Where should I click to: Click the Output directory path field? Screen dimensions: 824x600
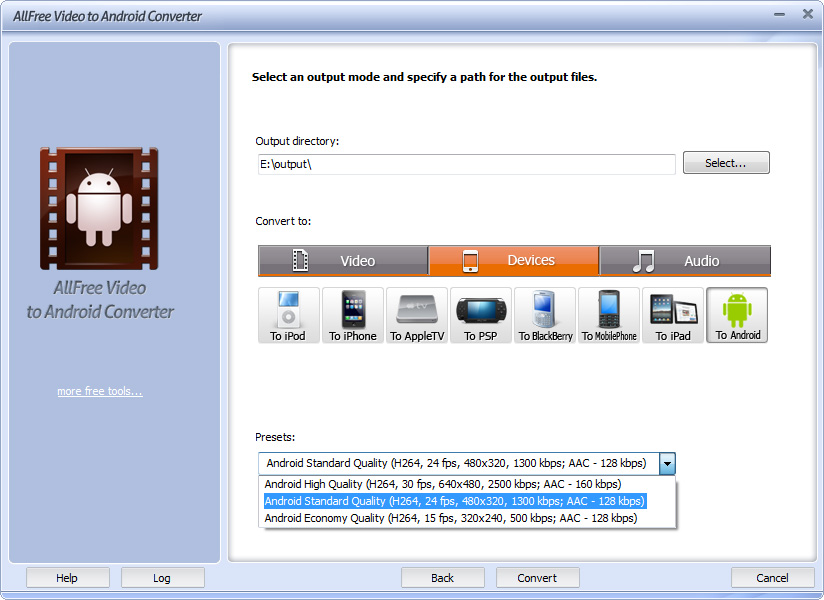467,164
